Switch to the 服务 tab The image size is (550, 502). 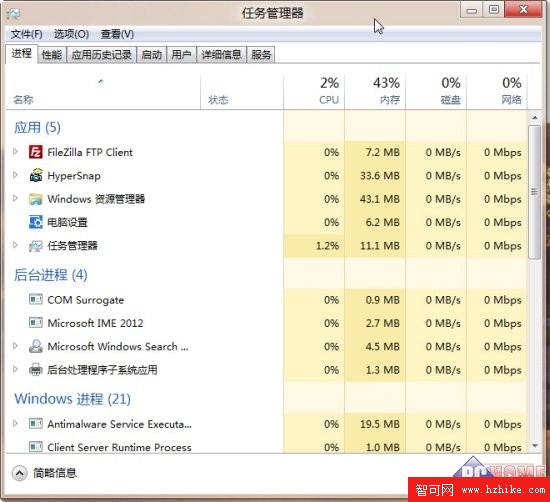[x=261, y=55]
